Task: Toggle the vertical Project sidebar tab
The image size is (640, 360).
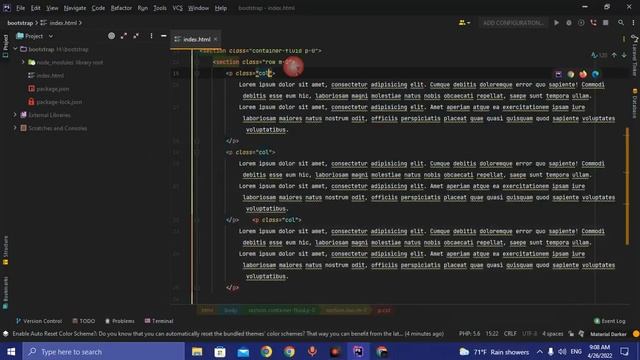Action: click(5, 46)
